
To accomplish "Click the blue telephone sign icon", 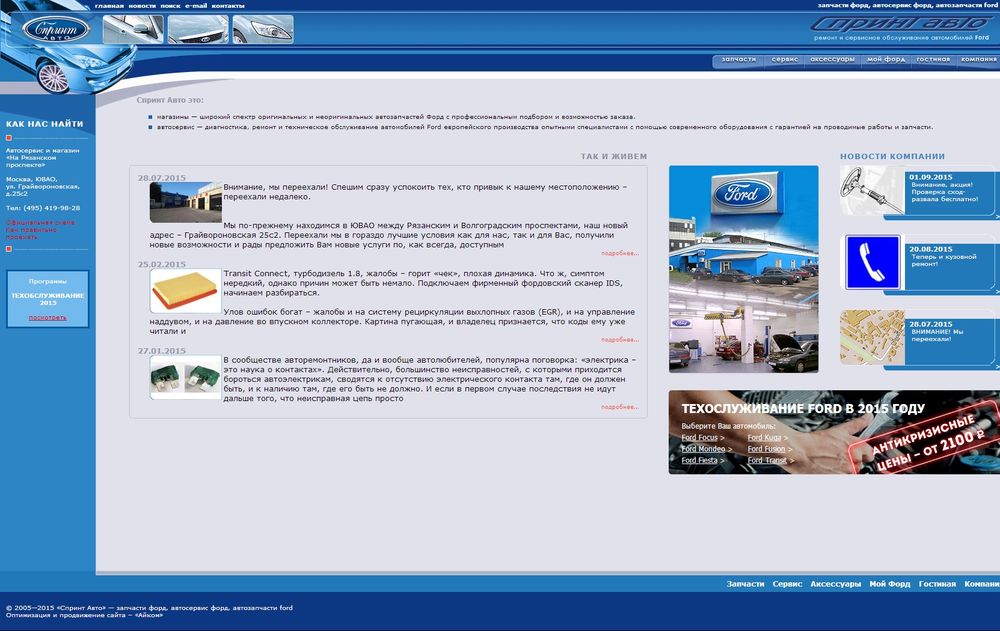I will pyautogui.click(x=872, y=262).
